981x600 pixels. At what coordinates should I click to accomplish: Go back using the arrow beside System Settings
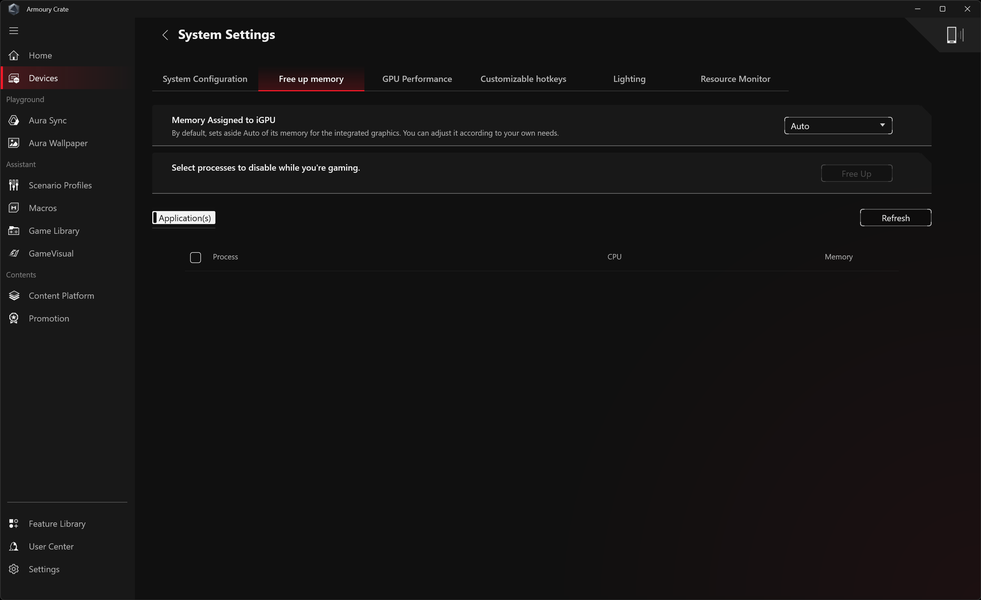pos(165,35)
